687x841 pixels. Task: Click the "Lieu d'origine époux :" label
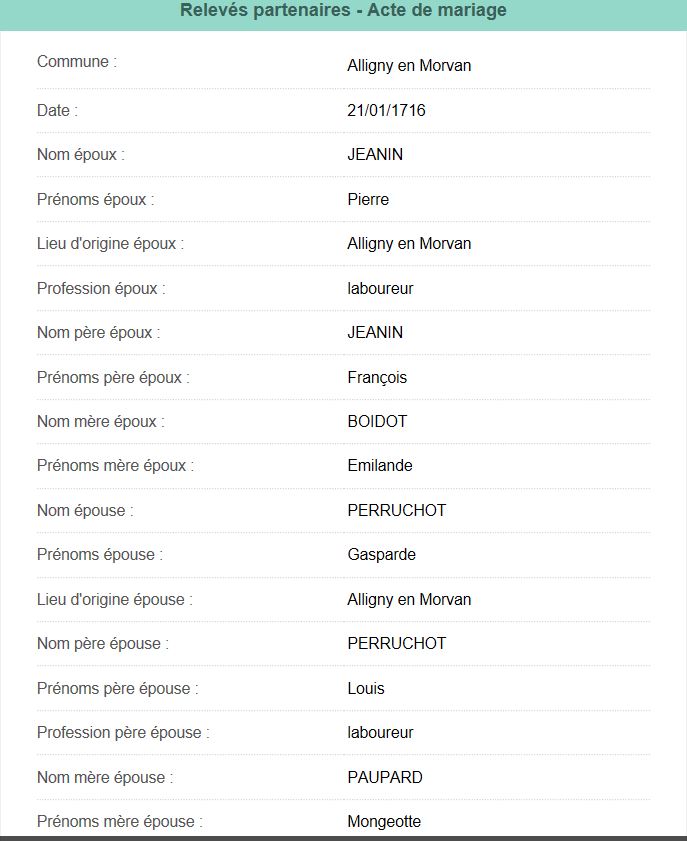coord(110,244)
